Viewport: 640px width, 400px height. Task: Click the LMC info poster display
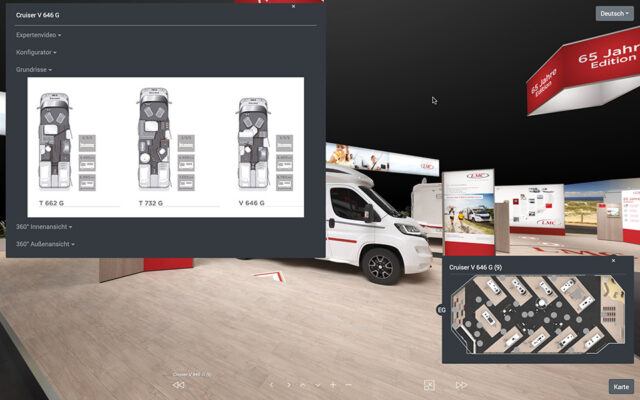tap(469, 211)
